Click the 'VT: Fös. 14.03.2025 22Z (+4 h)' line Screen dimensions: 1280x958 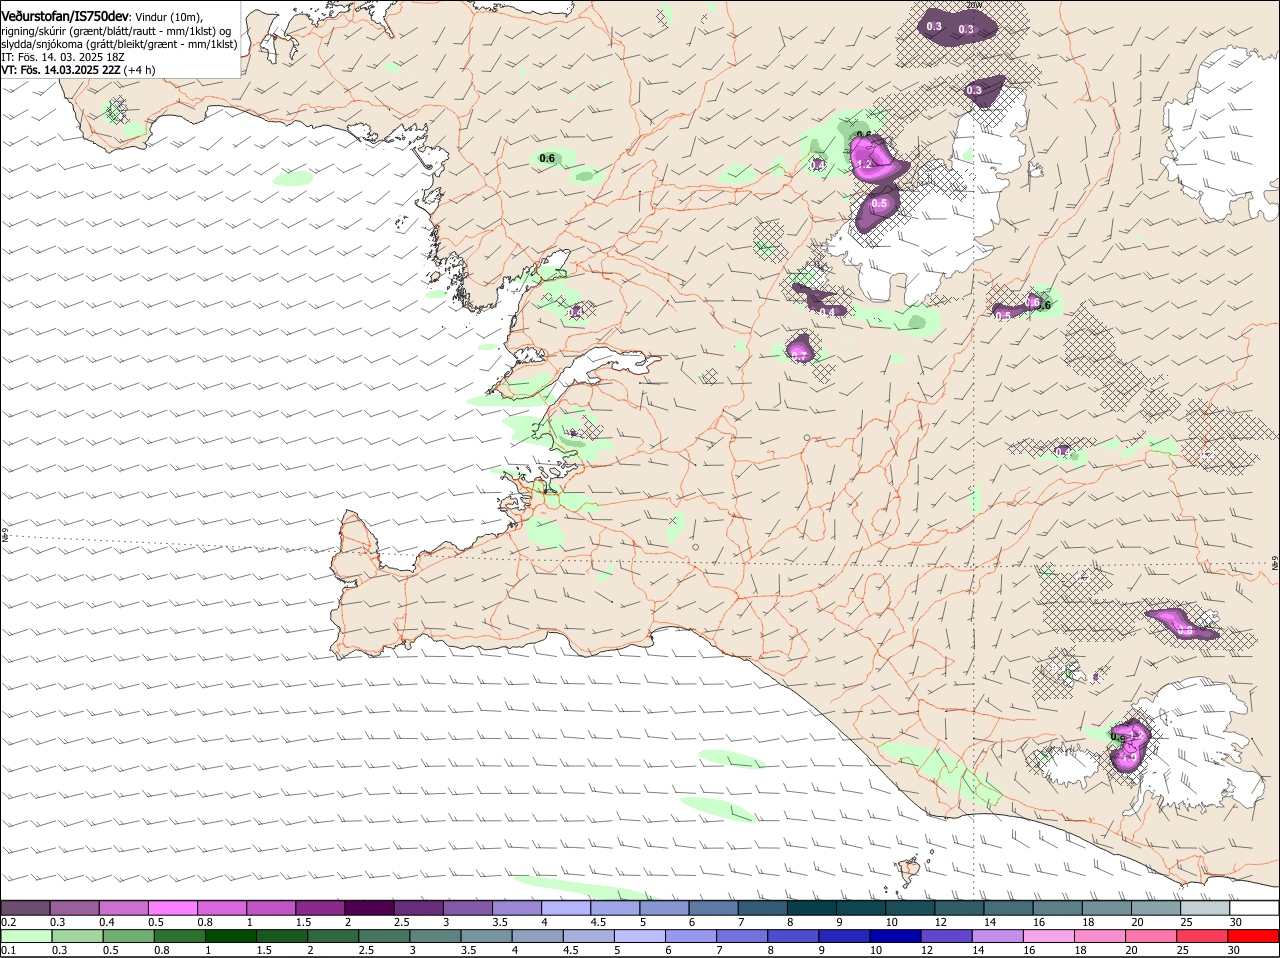(x=78, y=70)
